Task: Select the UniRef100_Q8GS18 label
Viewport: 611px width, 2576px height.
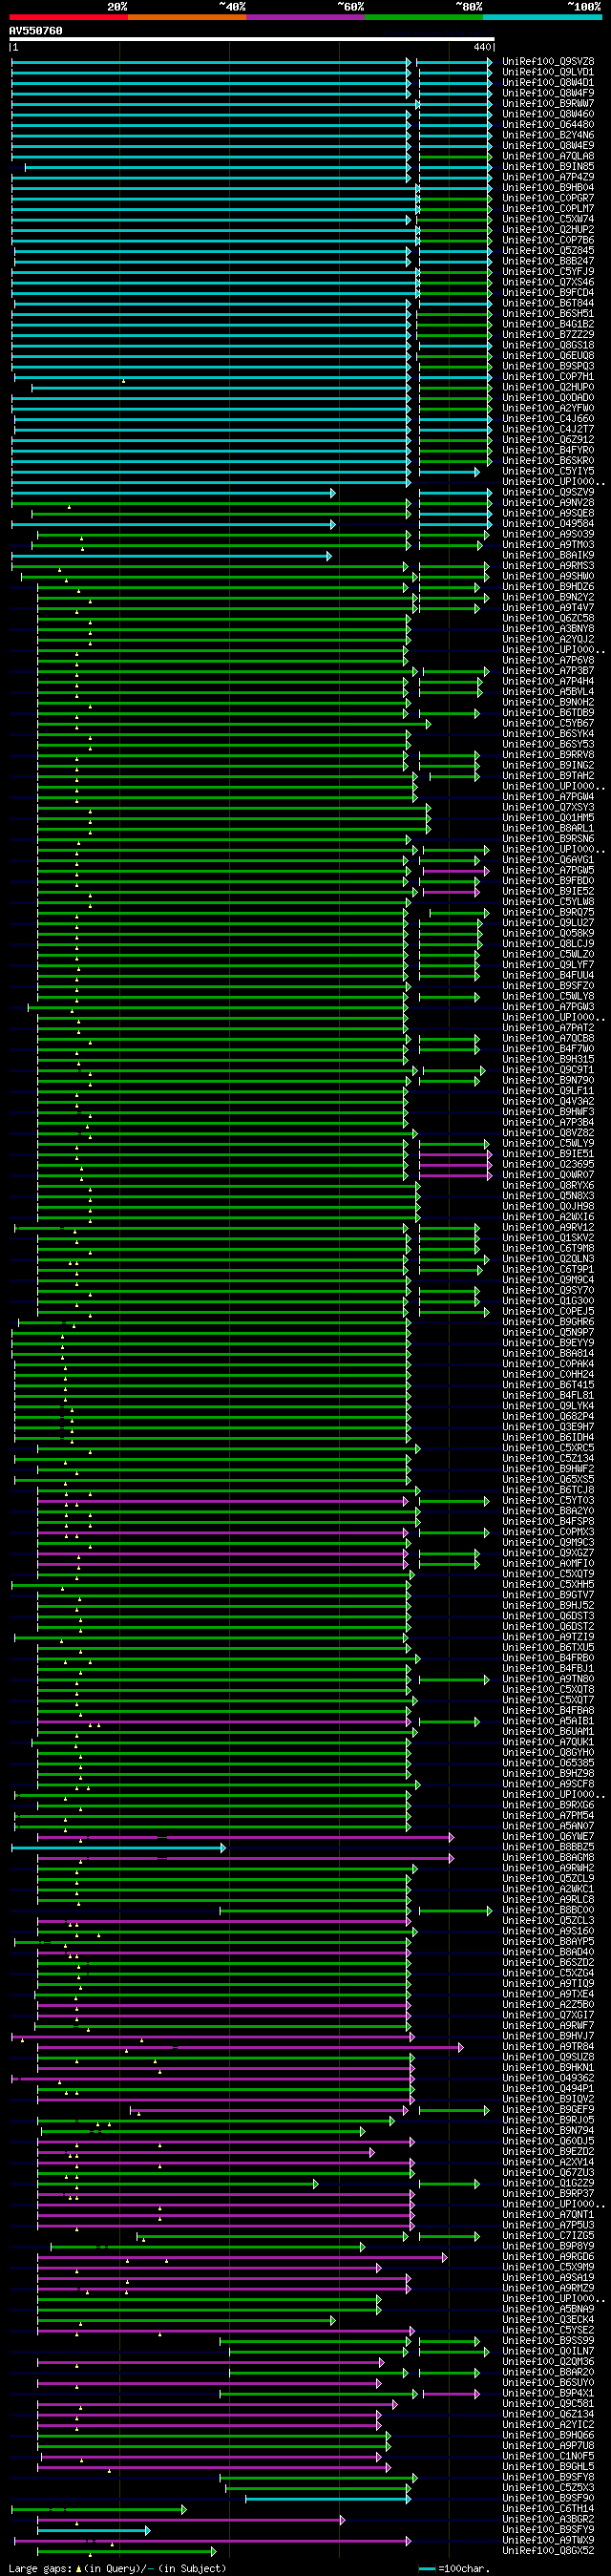Action: click(548, 345)
